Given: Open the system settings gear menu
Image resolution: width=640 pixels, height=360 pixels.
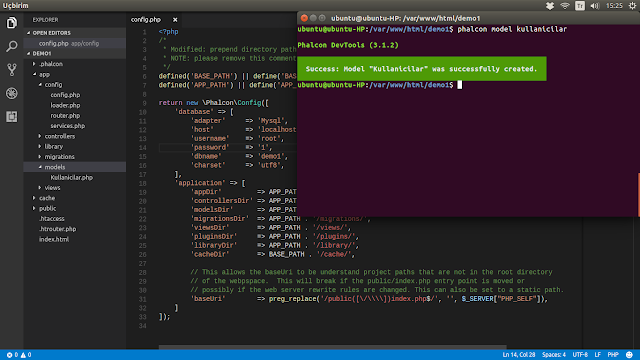Looking at the screenshot, I should click(632, 6).
